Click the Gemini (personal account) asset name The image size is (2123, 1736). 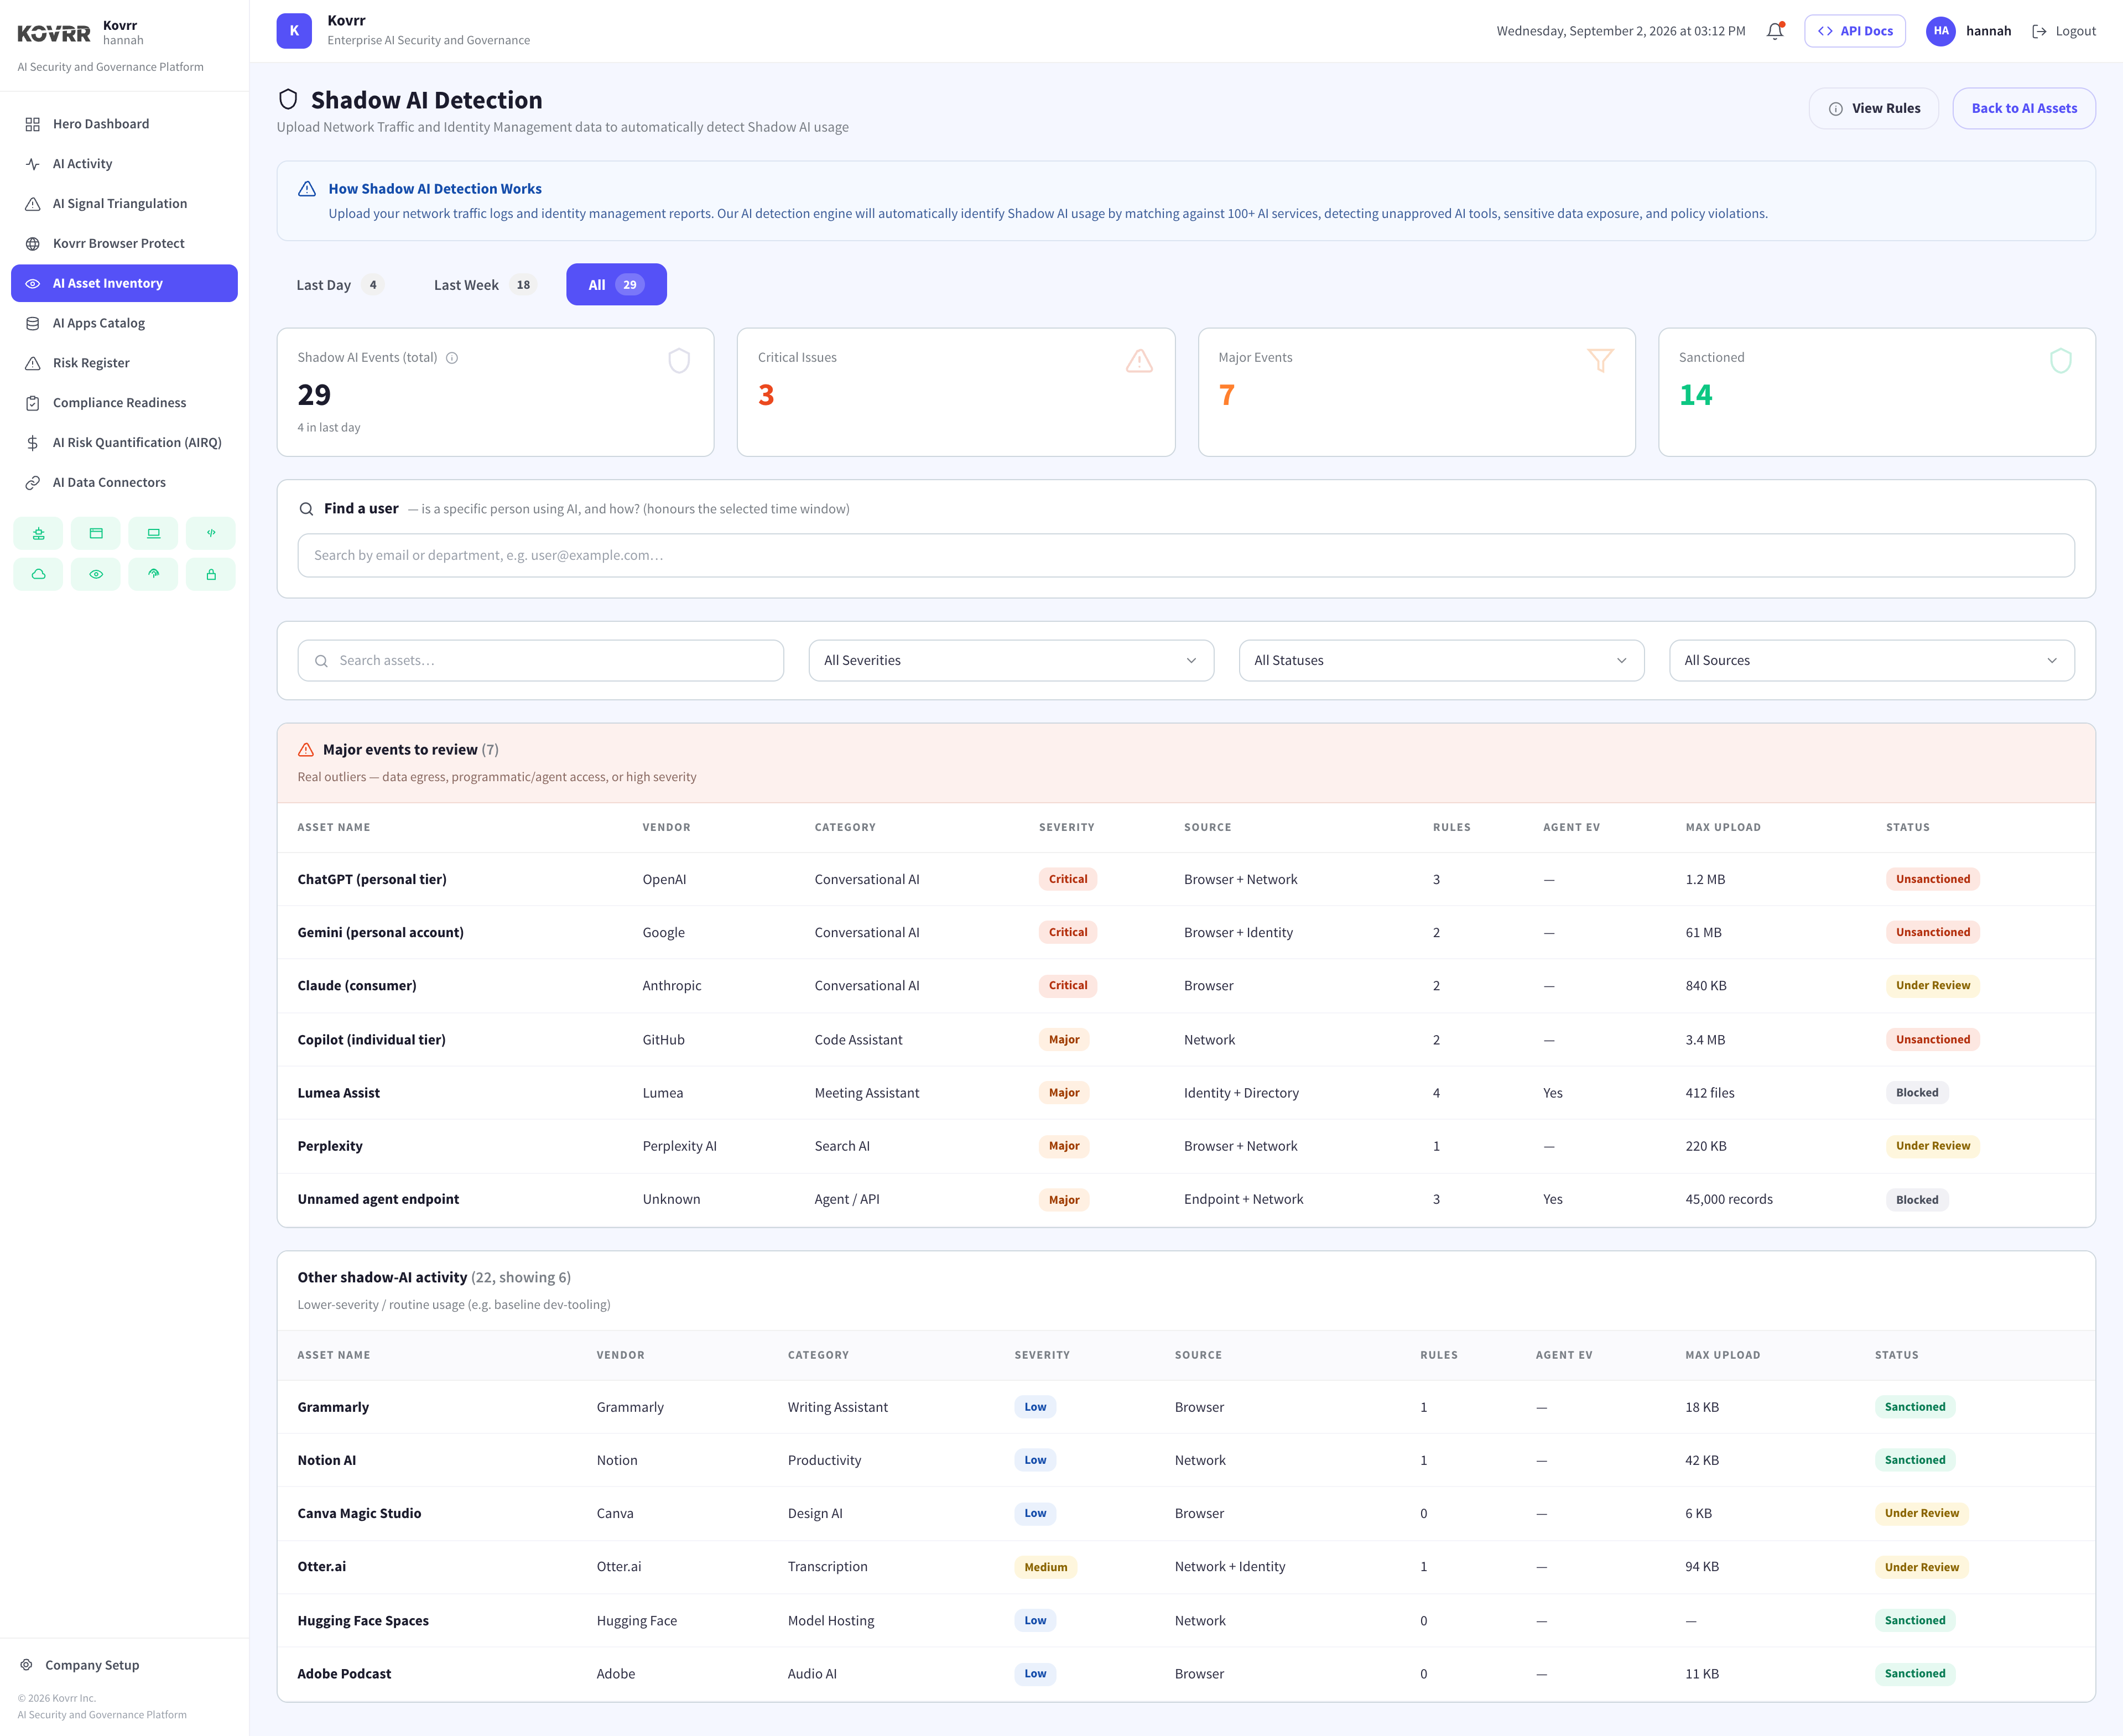[380, 932]
